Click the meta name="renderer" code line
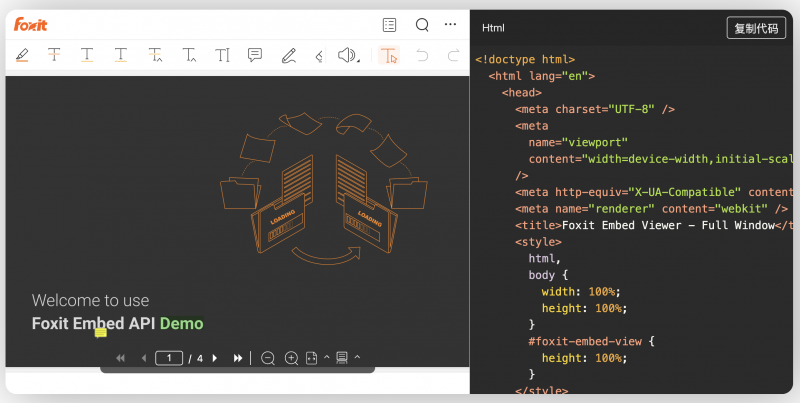Screen dimensions: 800x403 click(652, 209)
